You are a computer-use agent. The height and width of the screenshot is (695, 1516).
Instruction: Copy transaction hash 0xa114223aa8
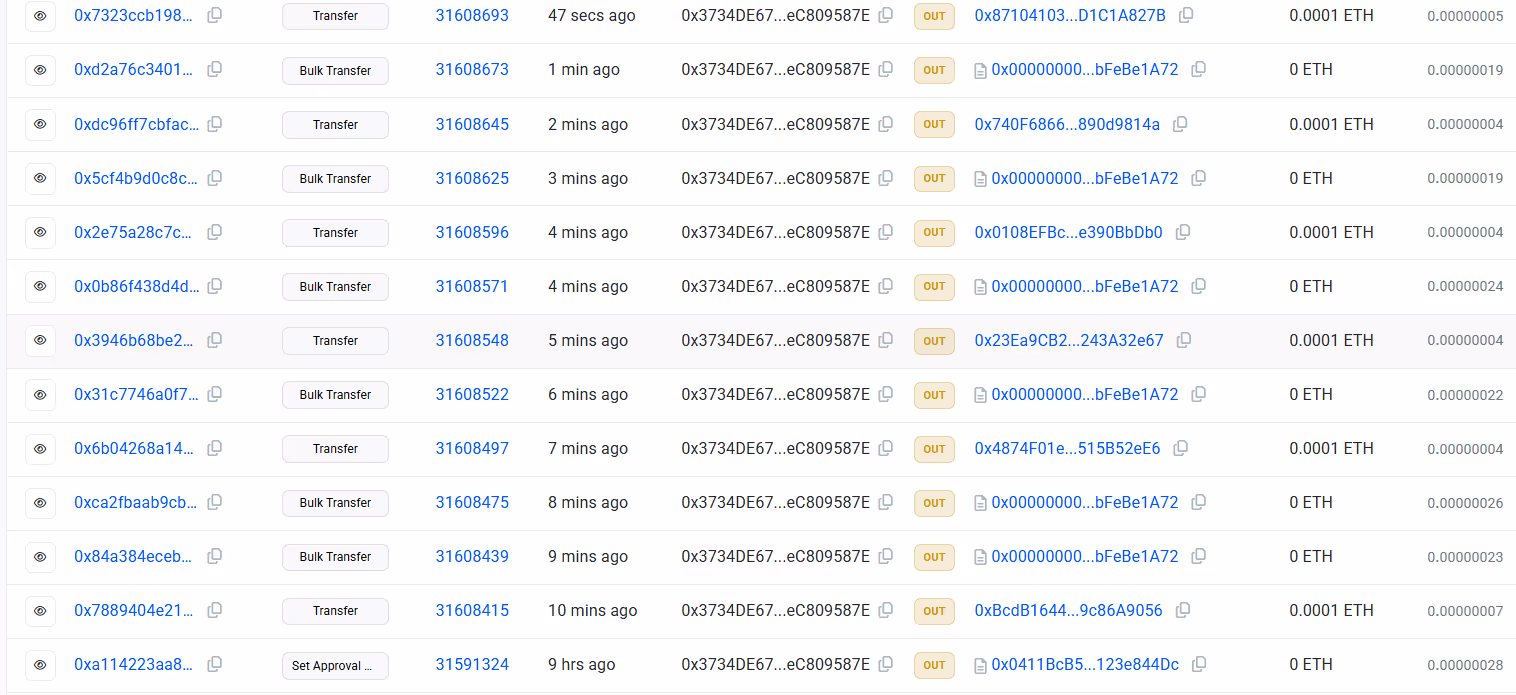click(214, 664)
